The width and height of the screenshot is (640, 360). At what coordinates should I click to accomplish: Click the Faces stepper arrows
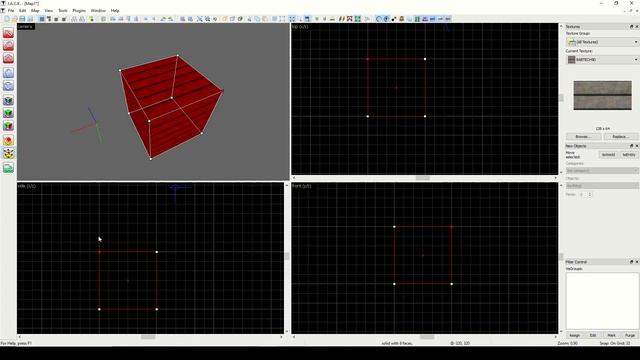(589, 194)
